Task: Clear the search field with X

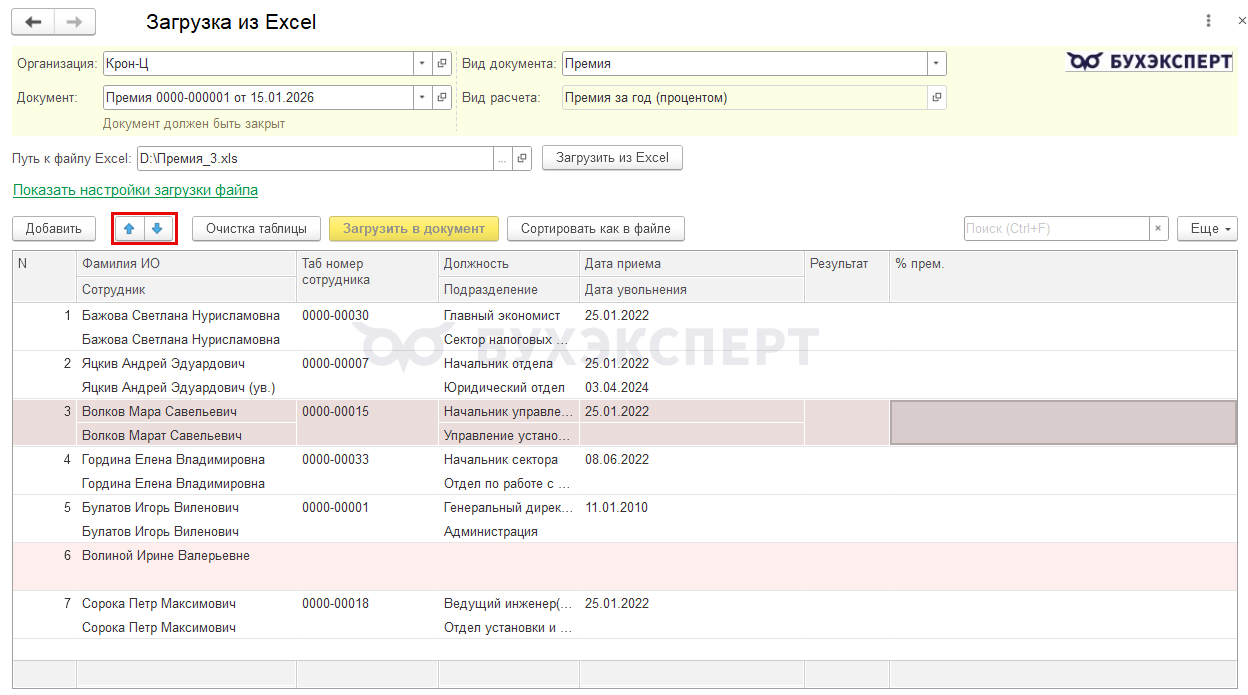Action: tap(1158, 229)
